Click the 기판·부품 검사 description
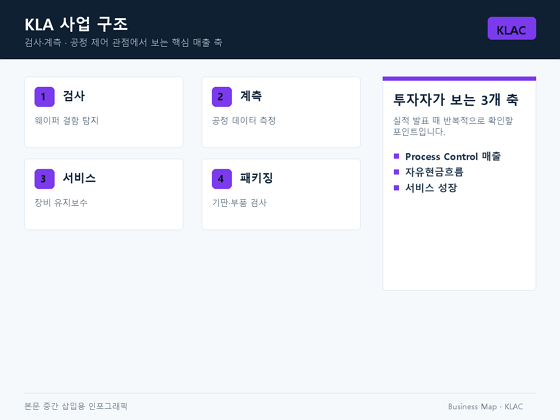Viewport: 560px width, 420px height. click(x=239, y=203)
